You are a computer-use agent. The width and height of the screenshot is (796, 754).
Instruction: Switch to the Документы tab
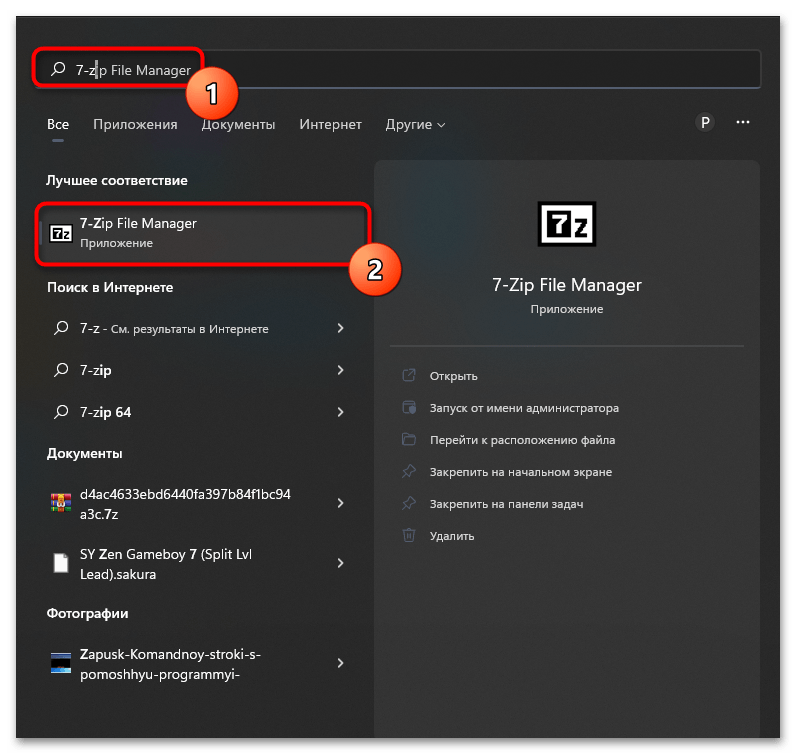click(238, 124)
